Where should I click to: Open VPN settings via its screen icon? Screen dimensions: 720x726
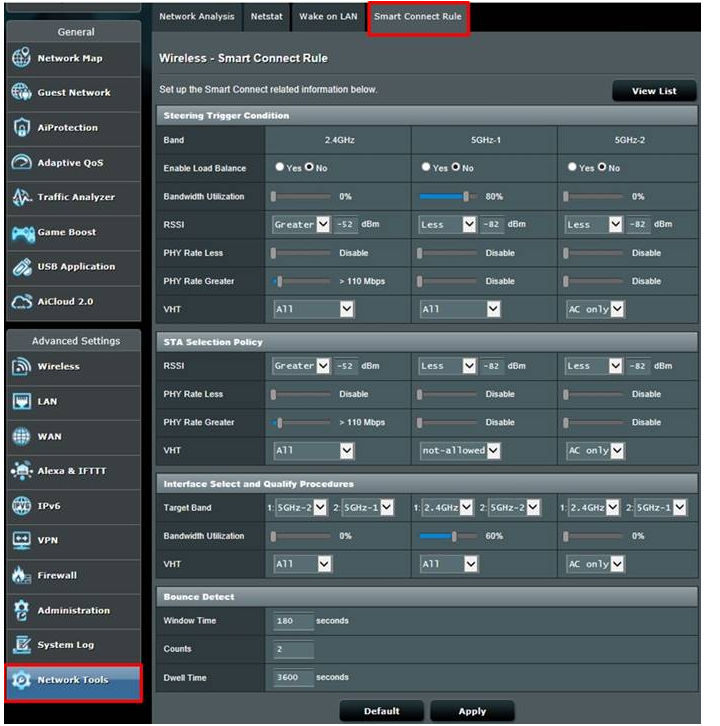[21, 540]
